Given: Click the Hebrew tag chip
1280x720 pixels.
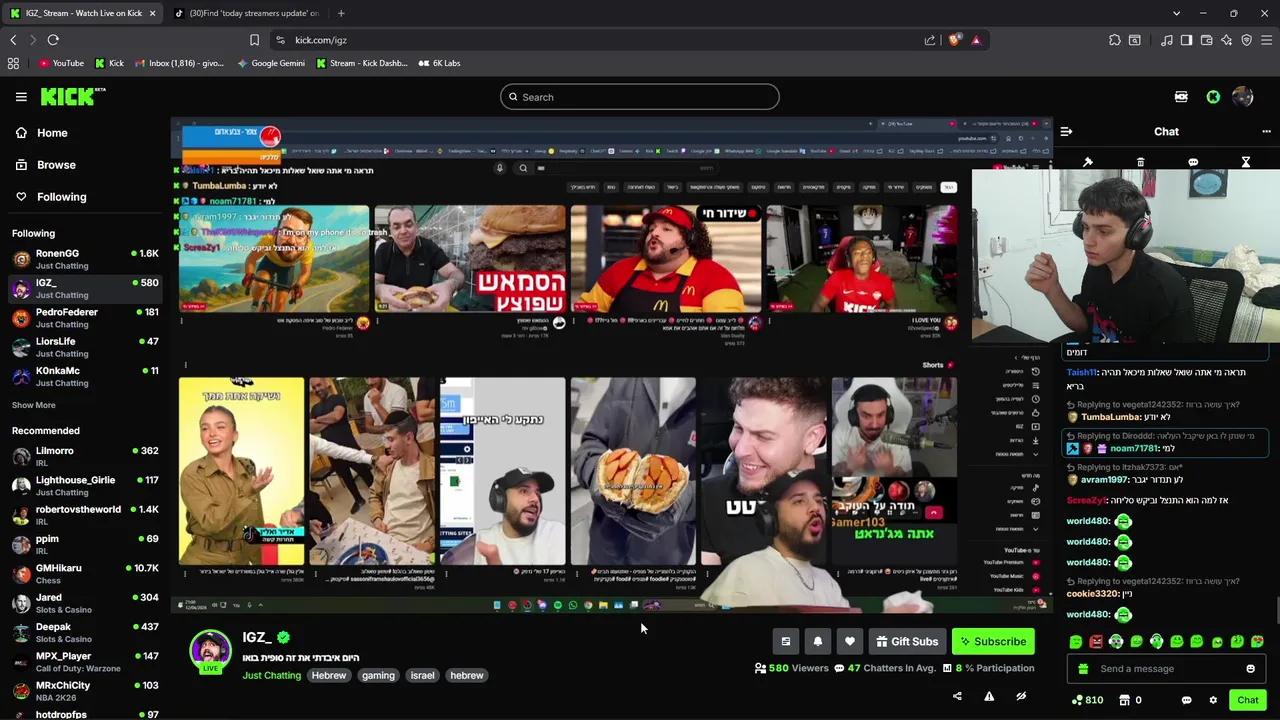Looking at the screenshot, I should (328, 676).
